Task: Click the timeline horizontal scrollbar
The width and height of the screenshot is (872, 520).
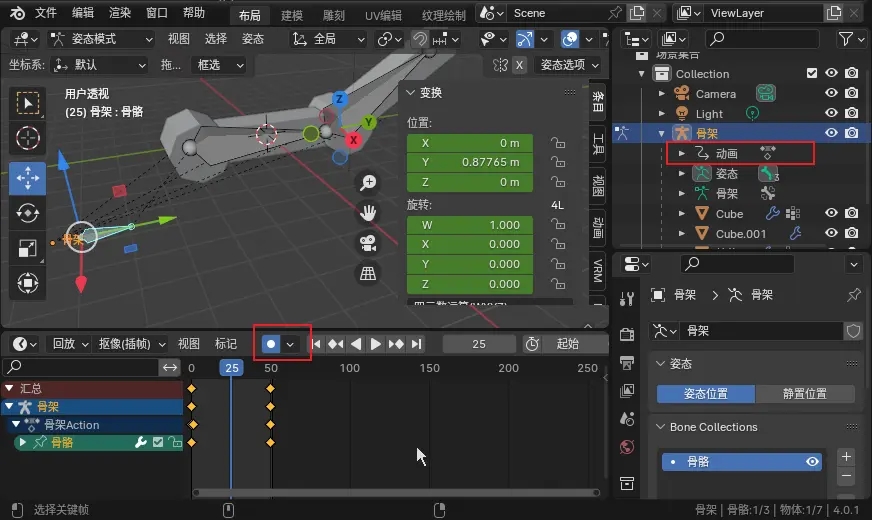Action: tap(395, 492)
